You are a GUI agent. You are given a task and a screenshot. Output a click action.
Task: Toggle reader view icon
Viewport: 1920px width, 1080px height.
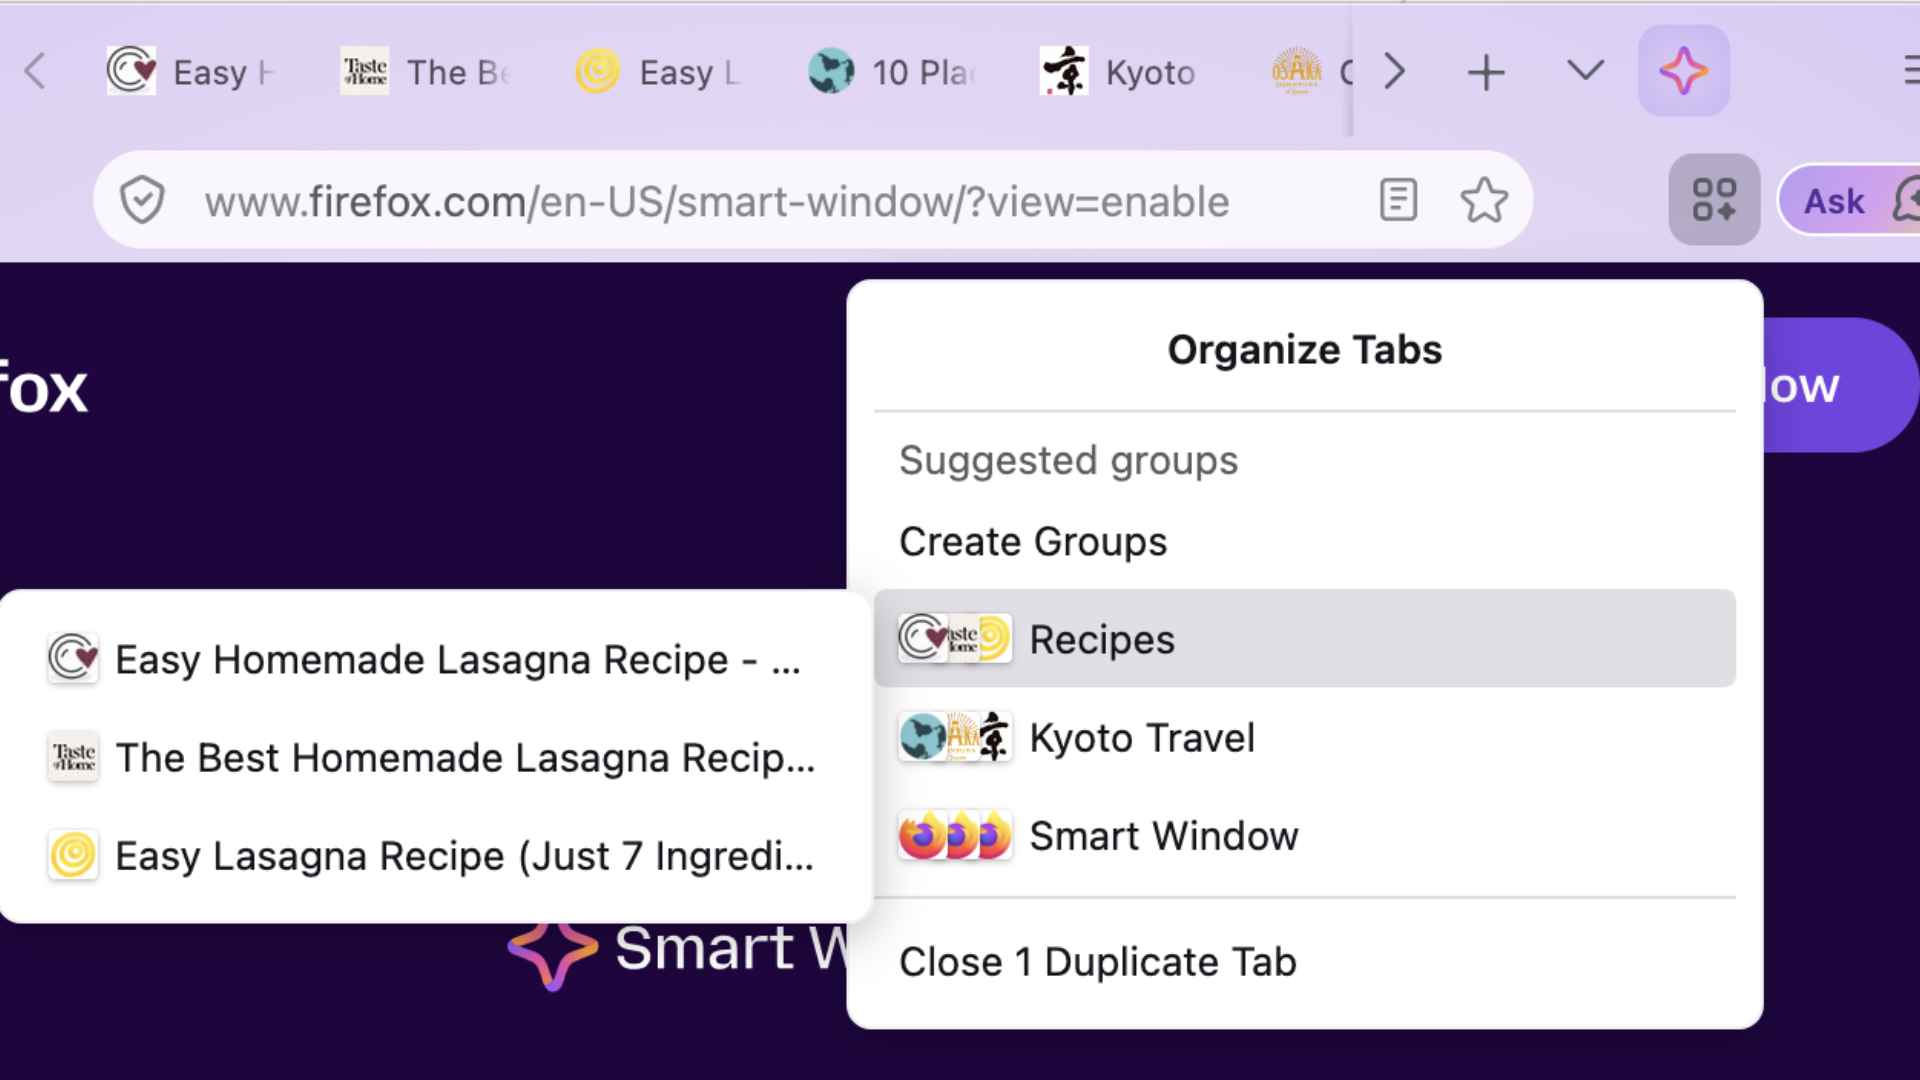pyautogui.click(x=1398, y=200)
